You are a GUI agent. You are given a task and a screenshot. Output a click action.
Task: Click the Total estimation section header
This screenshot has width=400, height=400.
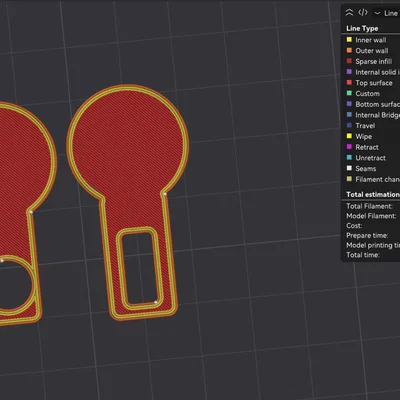(373, 194)
